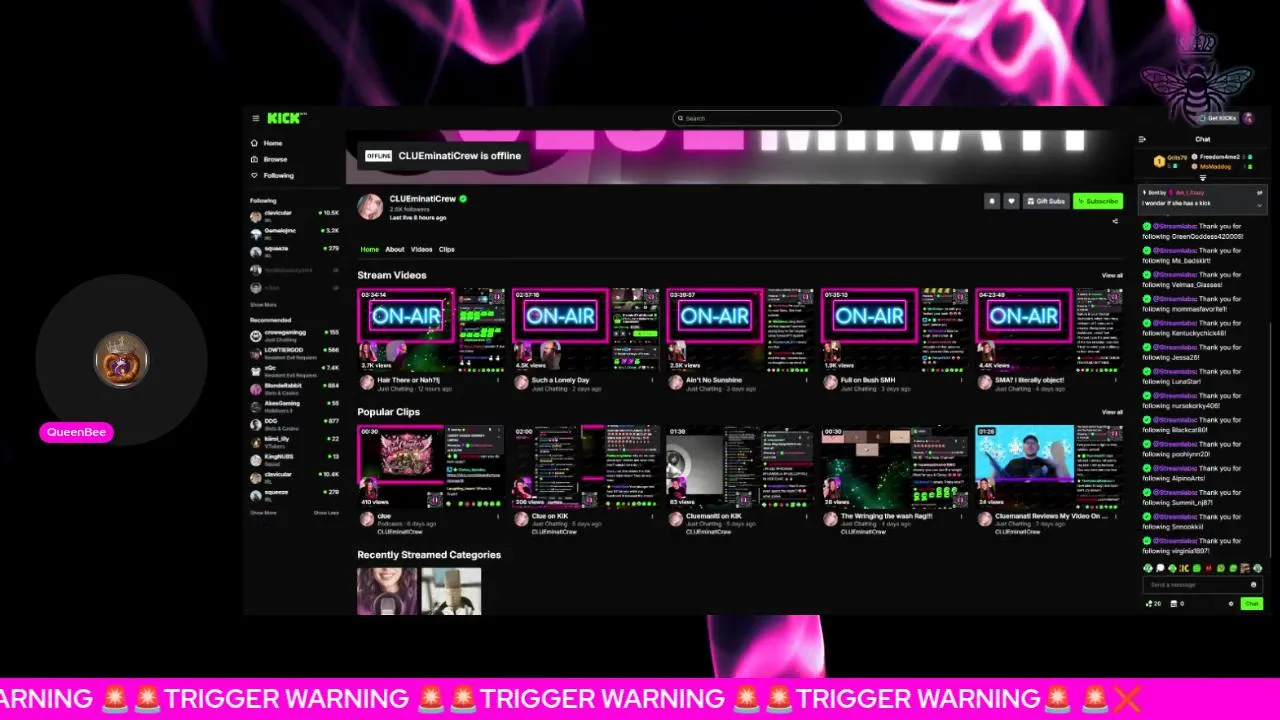Click the collapse chat icon beside Chat
This screenshot has height=720, width=1280.
pyautogui.click(x=1143, y=139)
